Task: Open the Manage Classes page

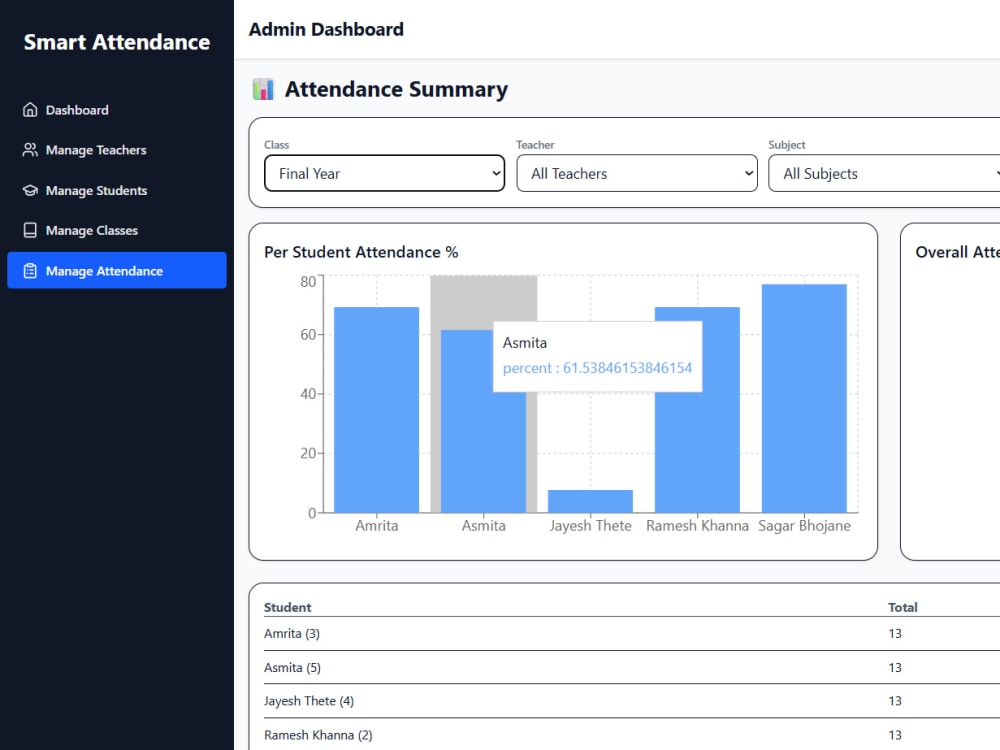Action: 117,230
